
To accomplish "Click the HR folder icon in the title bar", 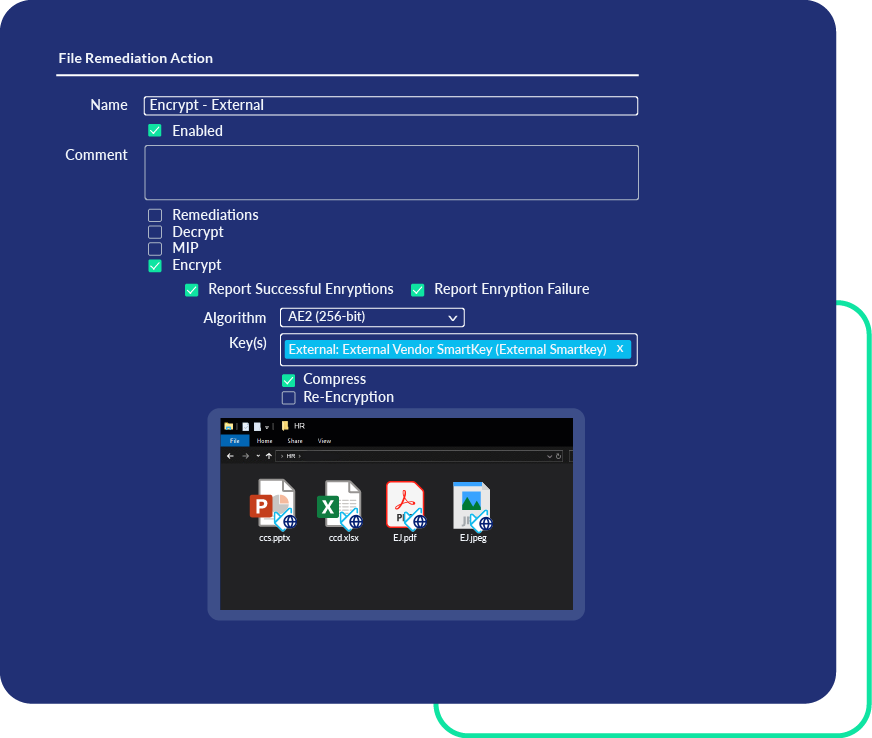I will [x=285, y=426].
